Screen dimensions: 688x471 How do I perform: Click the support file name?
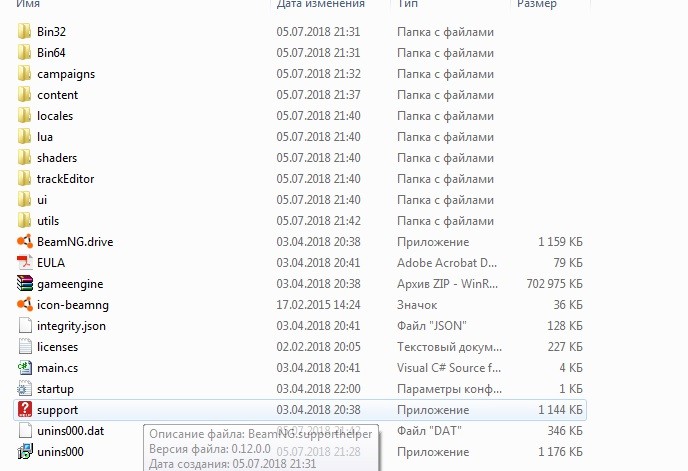pos(57,410)
